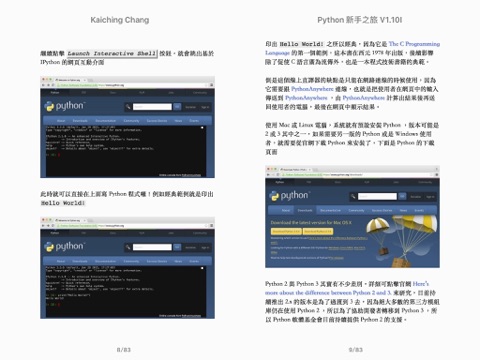Click page number 9/83
Screen dimensions: 480x360
tap(356, 350)
